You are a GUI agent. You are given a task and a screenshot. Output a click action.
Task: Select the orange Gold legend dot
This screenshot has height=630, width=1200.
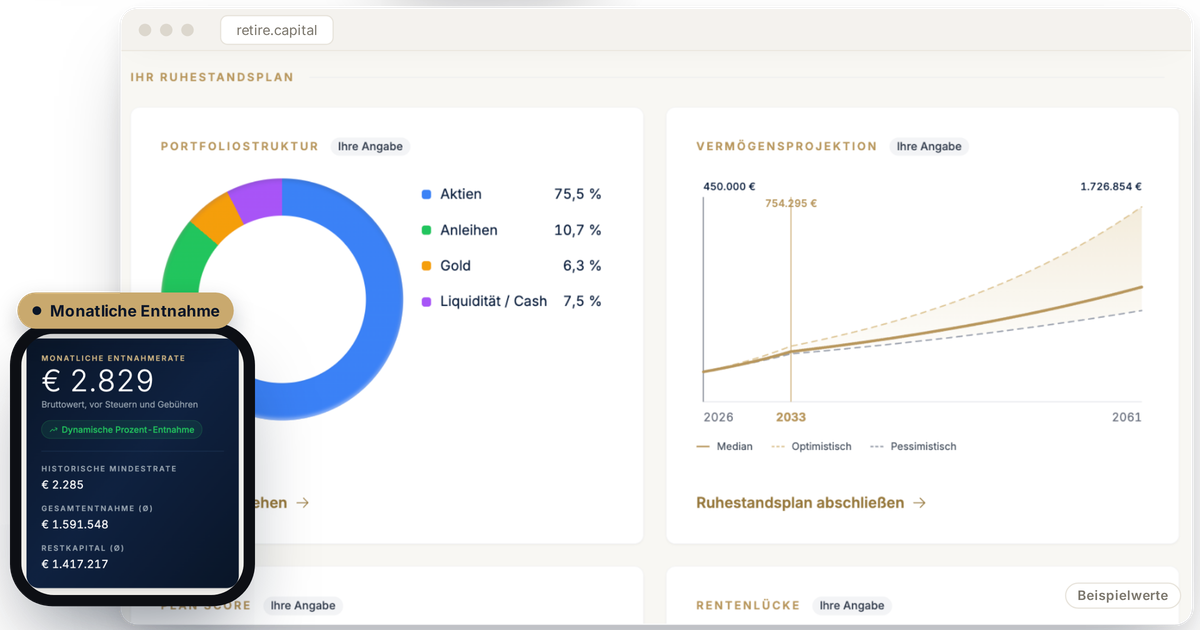pyautogui.click(x=427, y=266)
